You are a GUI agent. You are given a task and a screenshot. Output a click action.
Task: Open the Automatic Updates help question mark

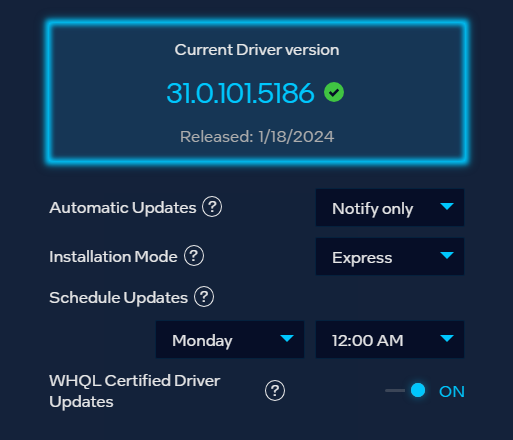[x=212, y=207]
